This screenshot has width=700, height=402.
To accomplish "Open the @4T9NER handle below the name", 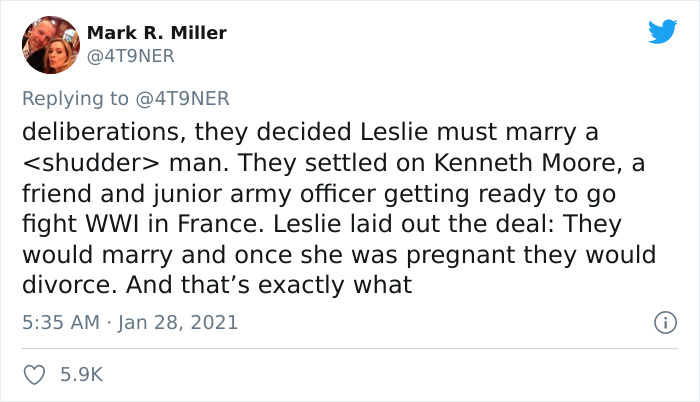I will (x=131, y=56).
